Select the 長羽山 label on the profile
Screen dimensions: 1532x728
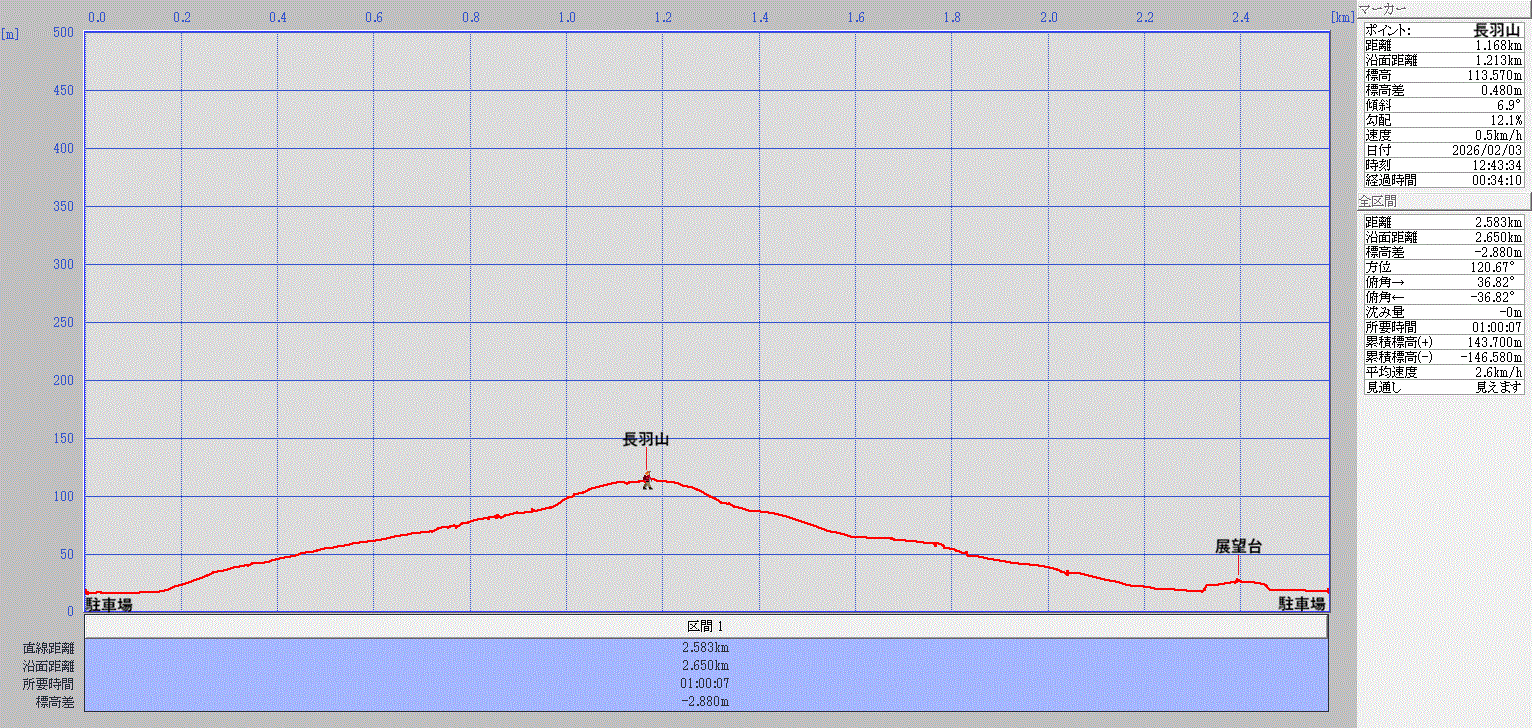(645, 439)
